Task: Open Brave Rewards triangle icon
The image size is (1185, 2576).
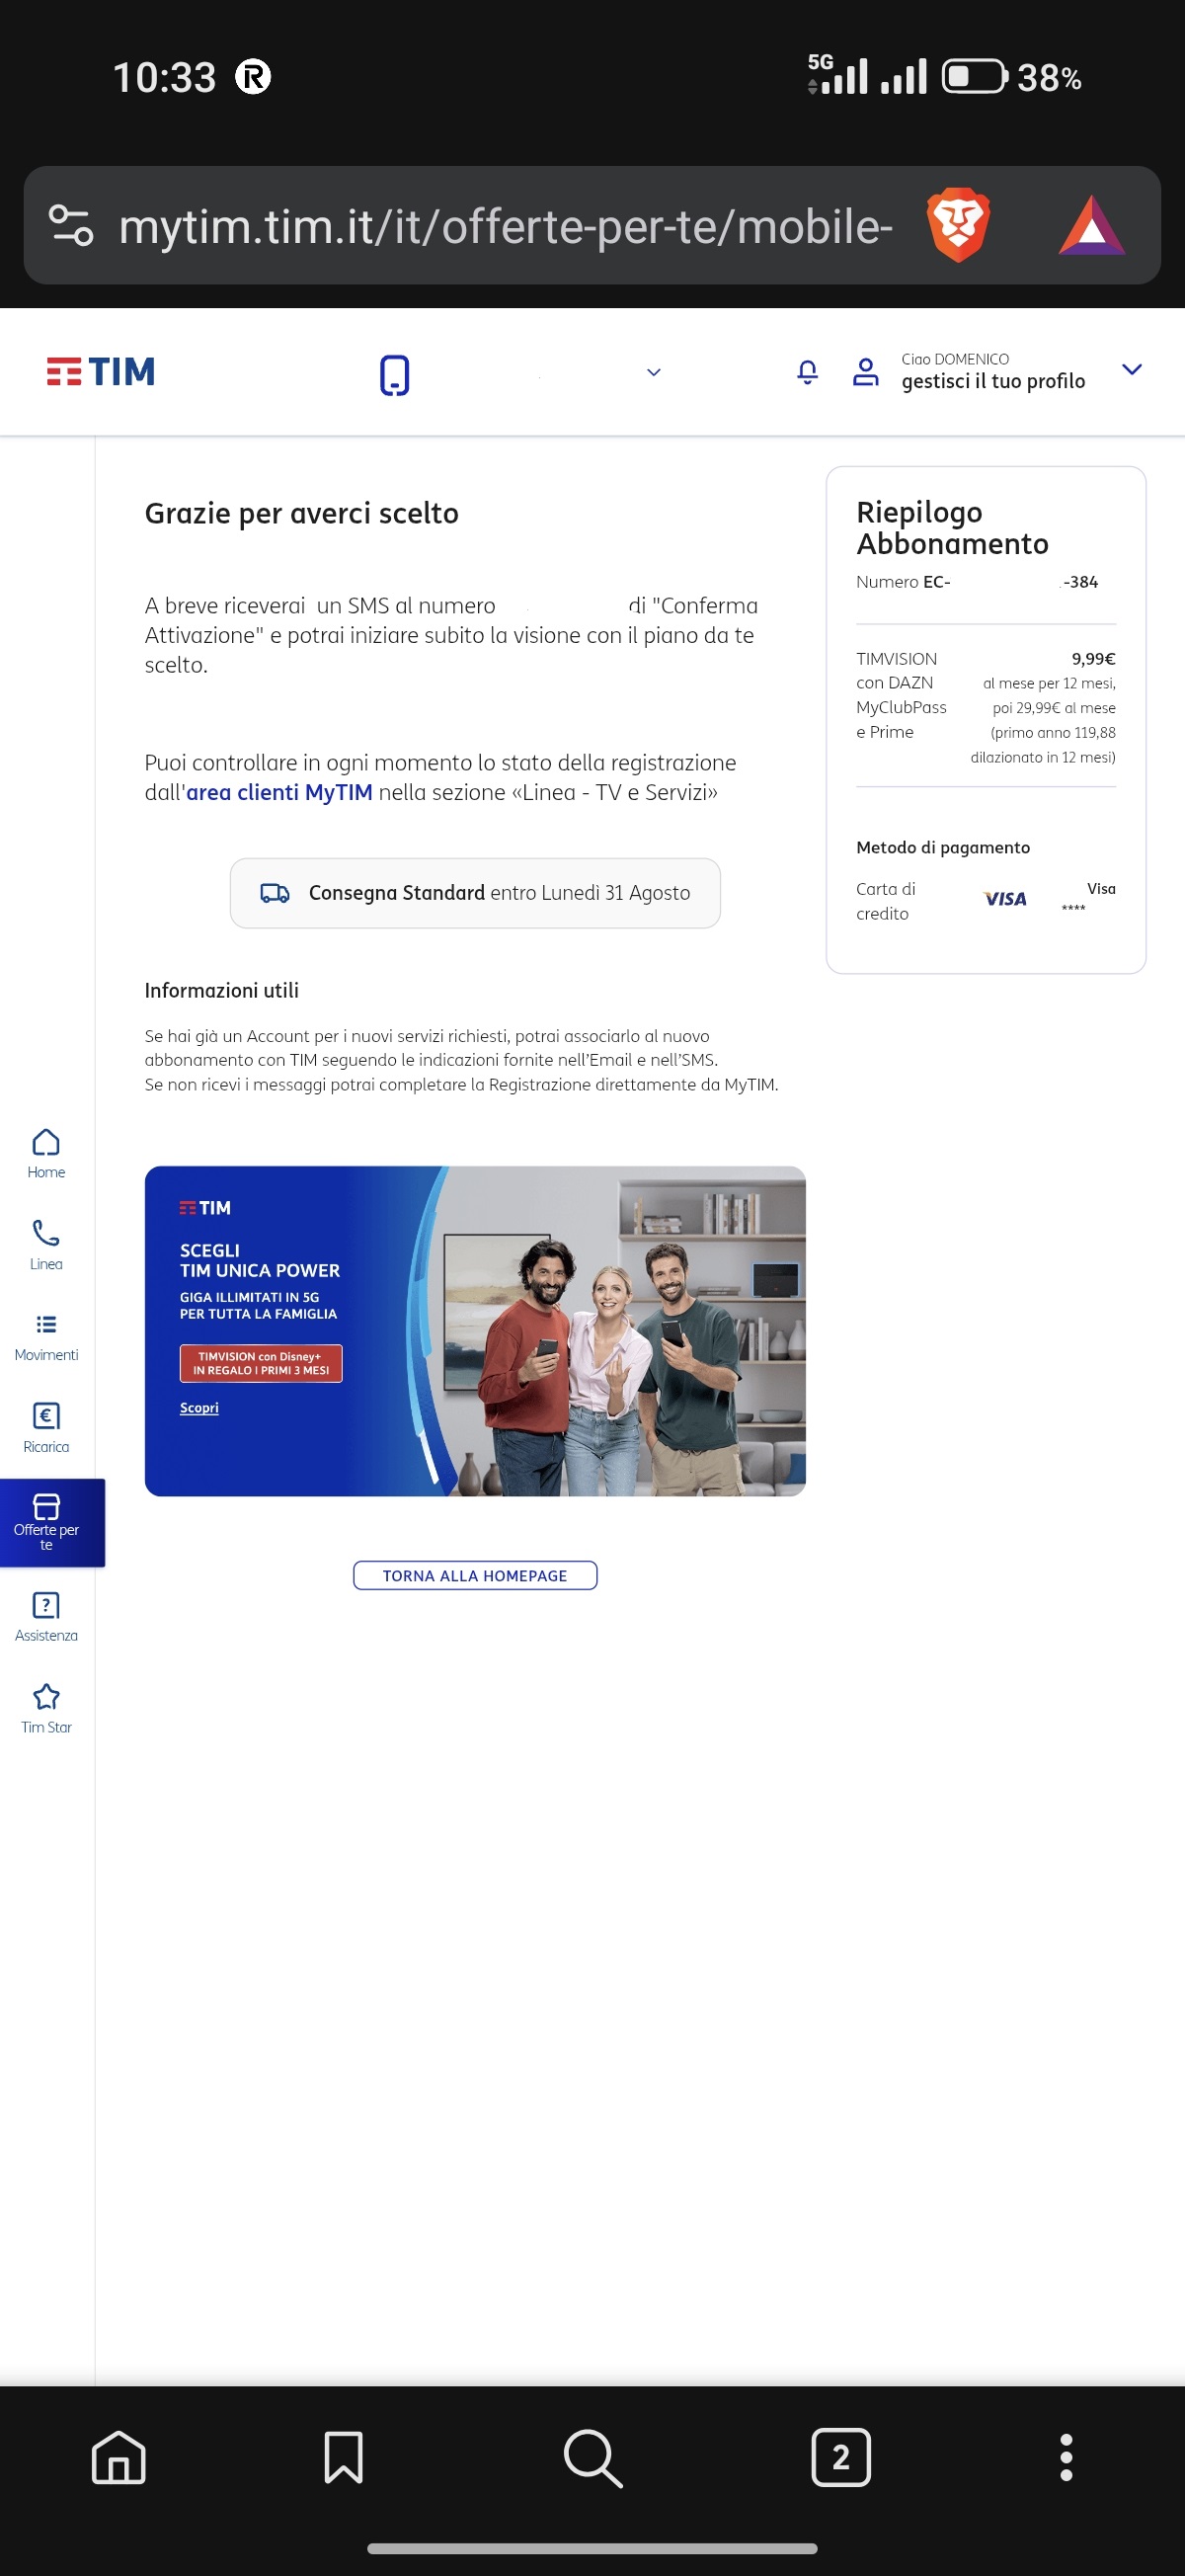Action: click(x=1092, y=226)
